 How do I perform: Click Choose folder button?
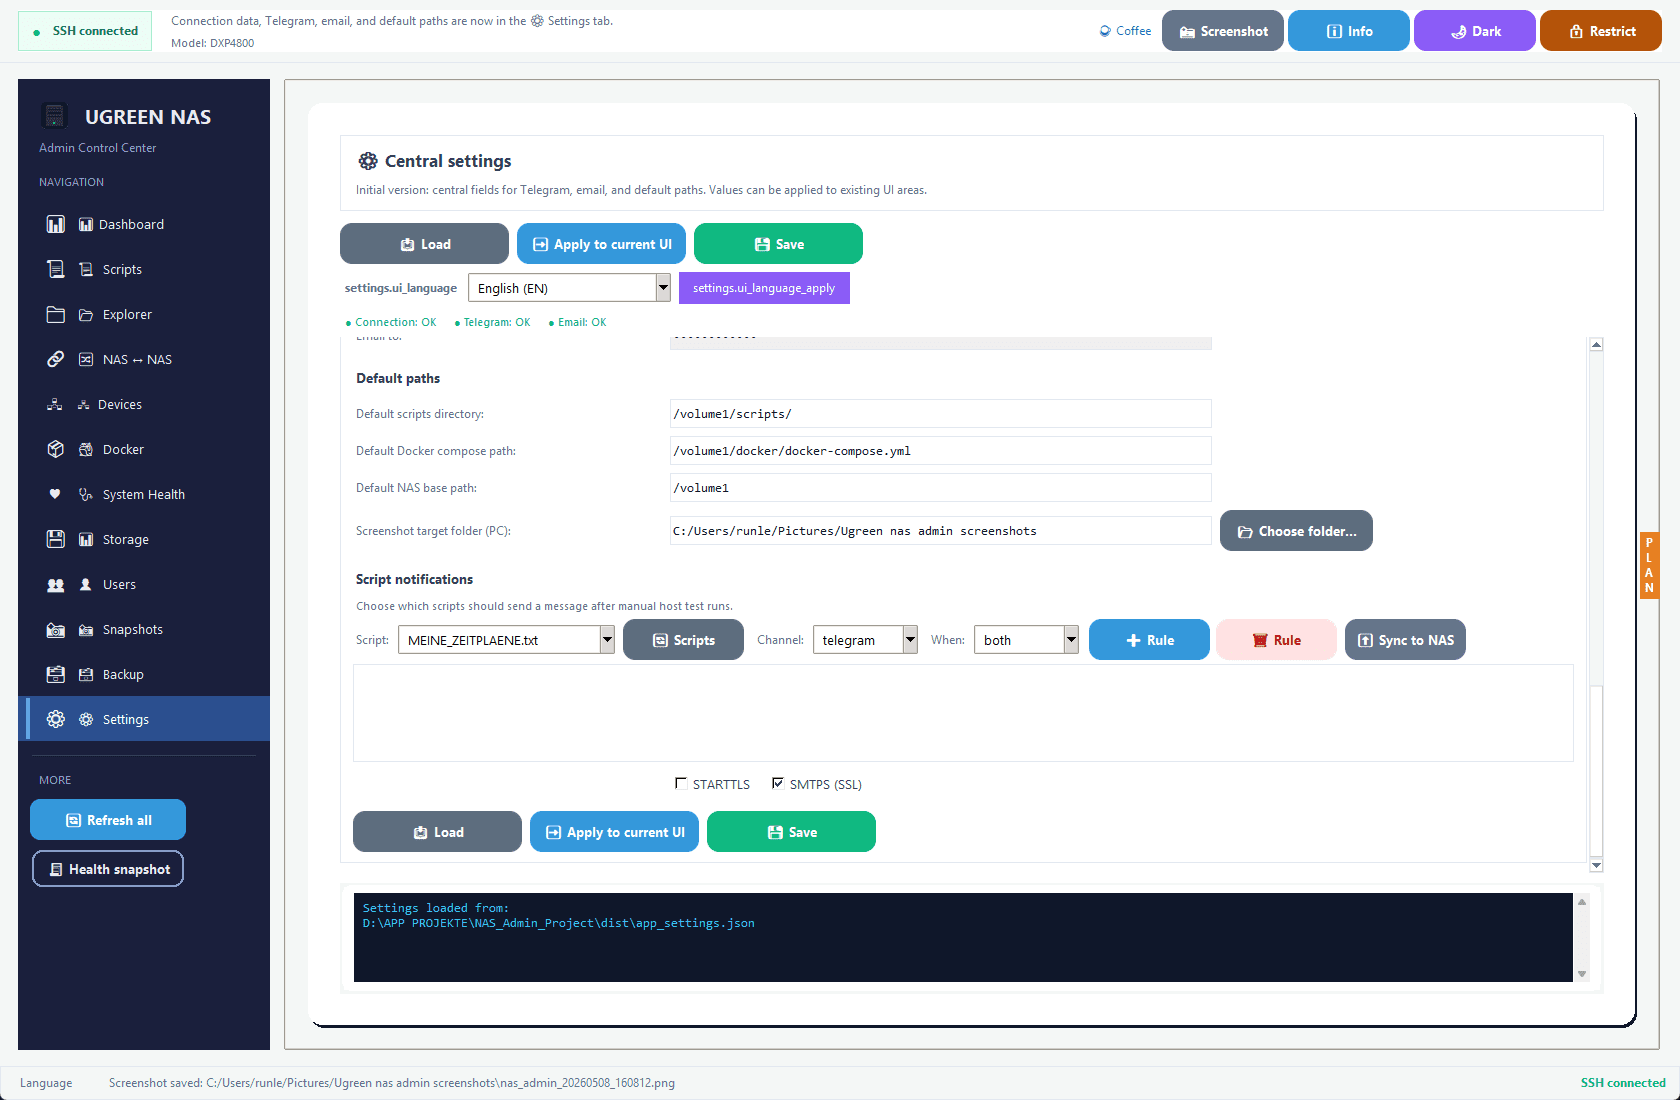1297,531
